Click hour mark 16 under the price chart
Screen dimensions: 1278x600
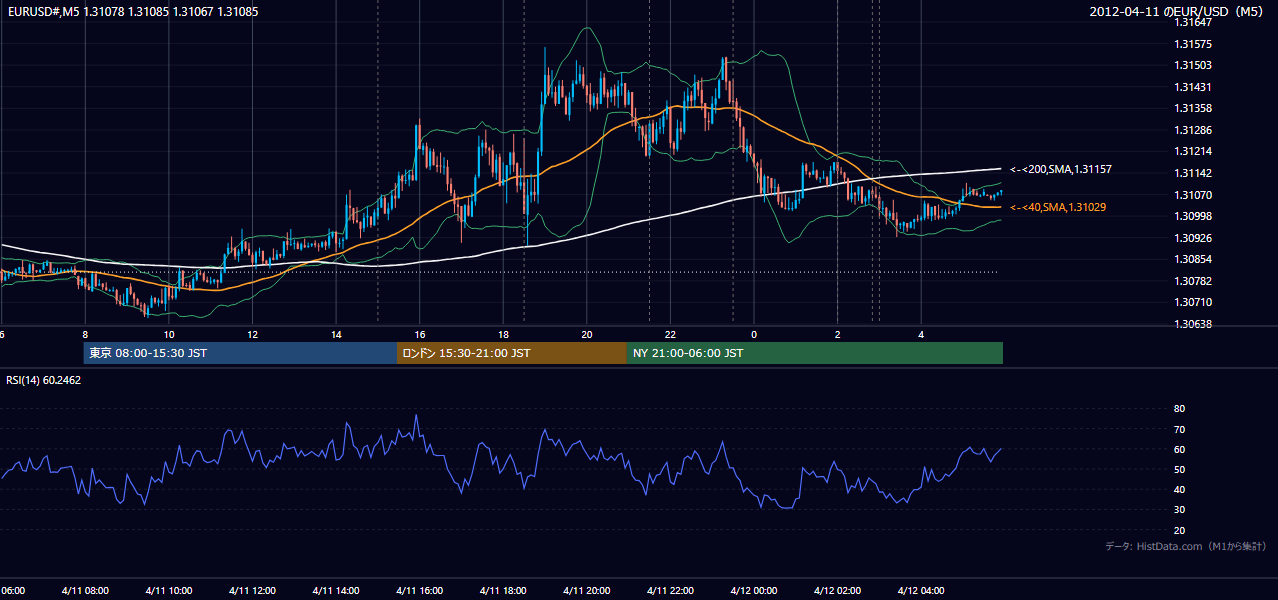point(420,335)
